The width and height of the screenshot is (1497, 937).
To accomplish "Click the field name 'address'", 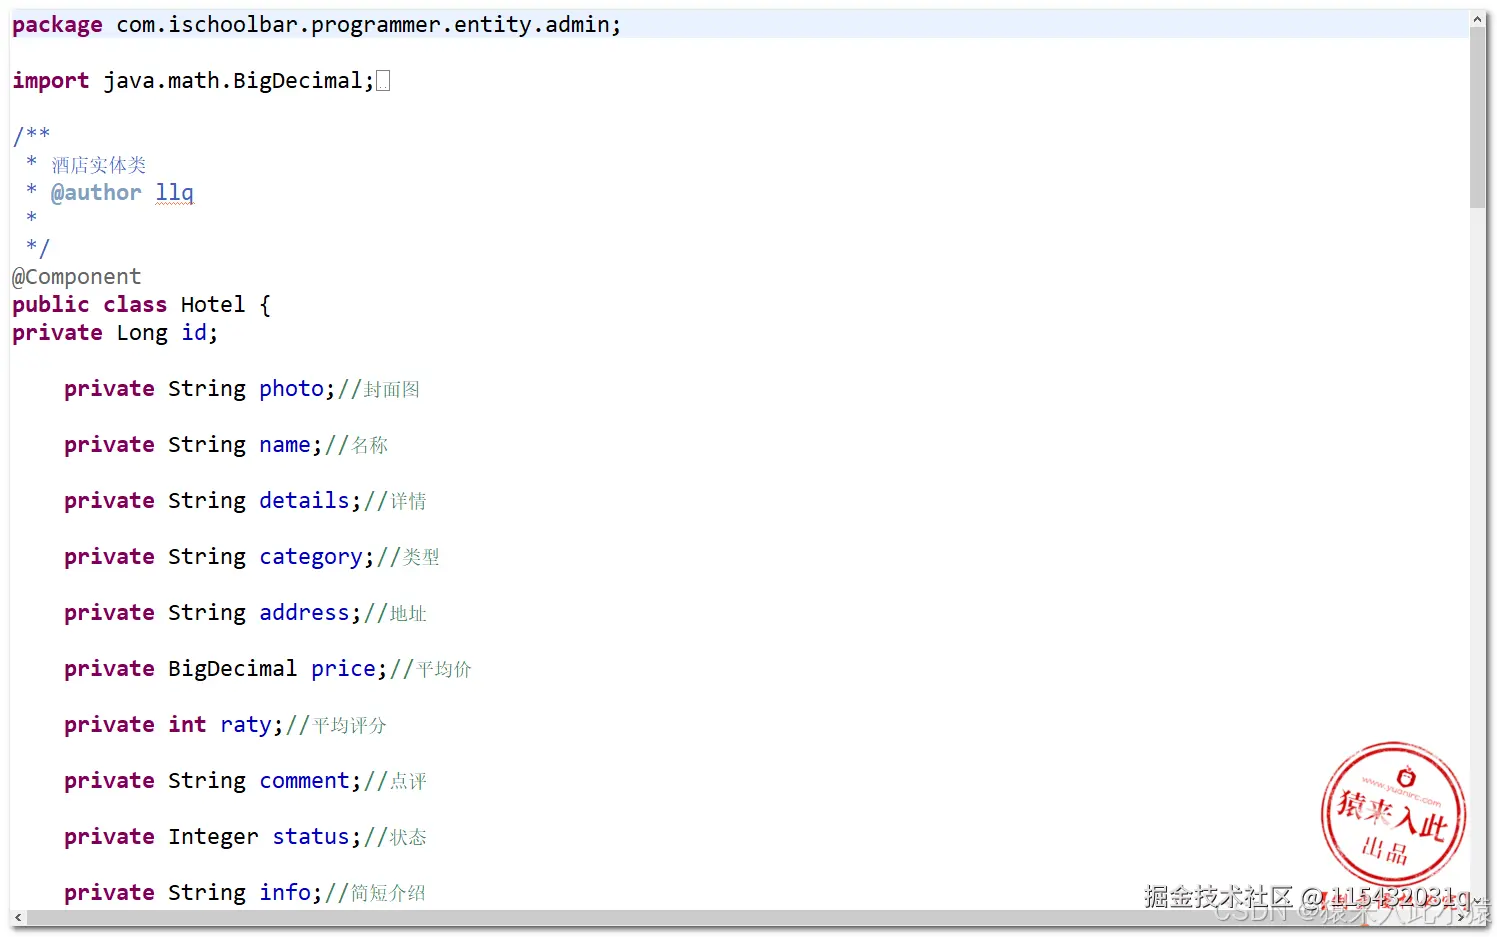I will [304, 613].
